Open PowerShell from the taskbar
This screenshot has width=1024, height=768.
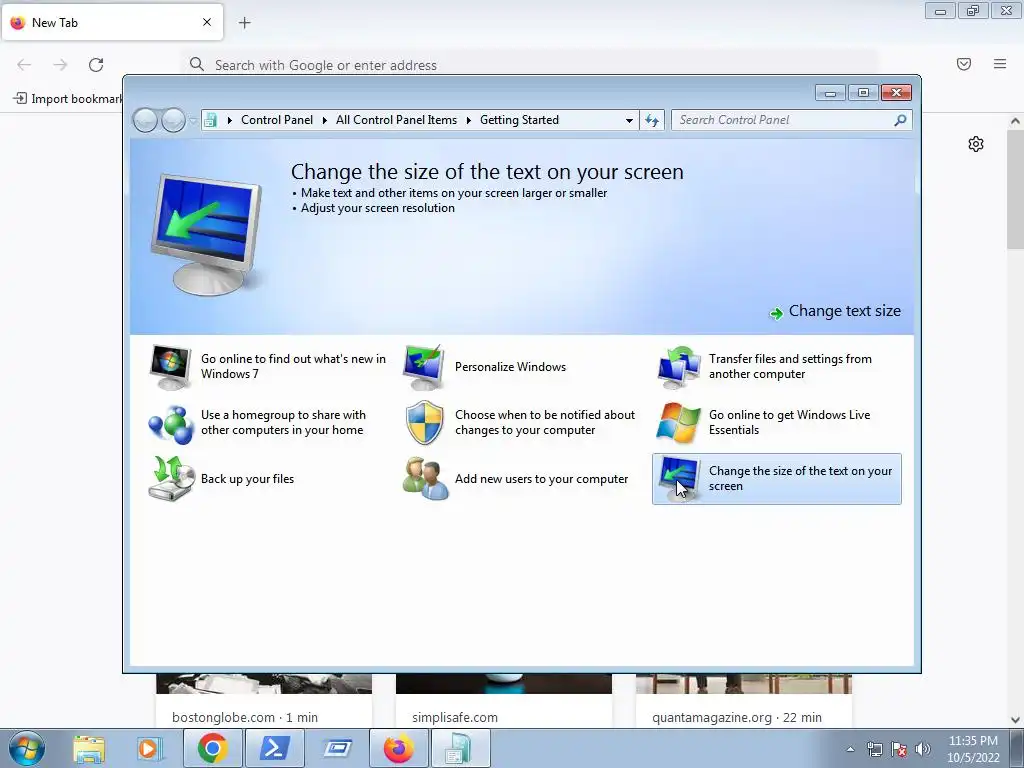pos(274,748)
